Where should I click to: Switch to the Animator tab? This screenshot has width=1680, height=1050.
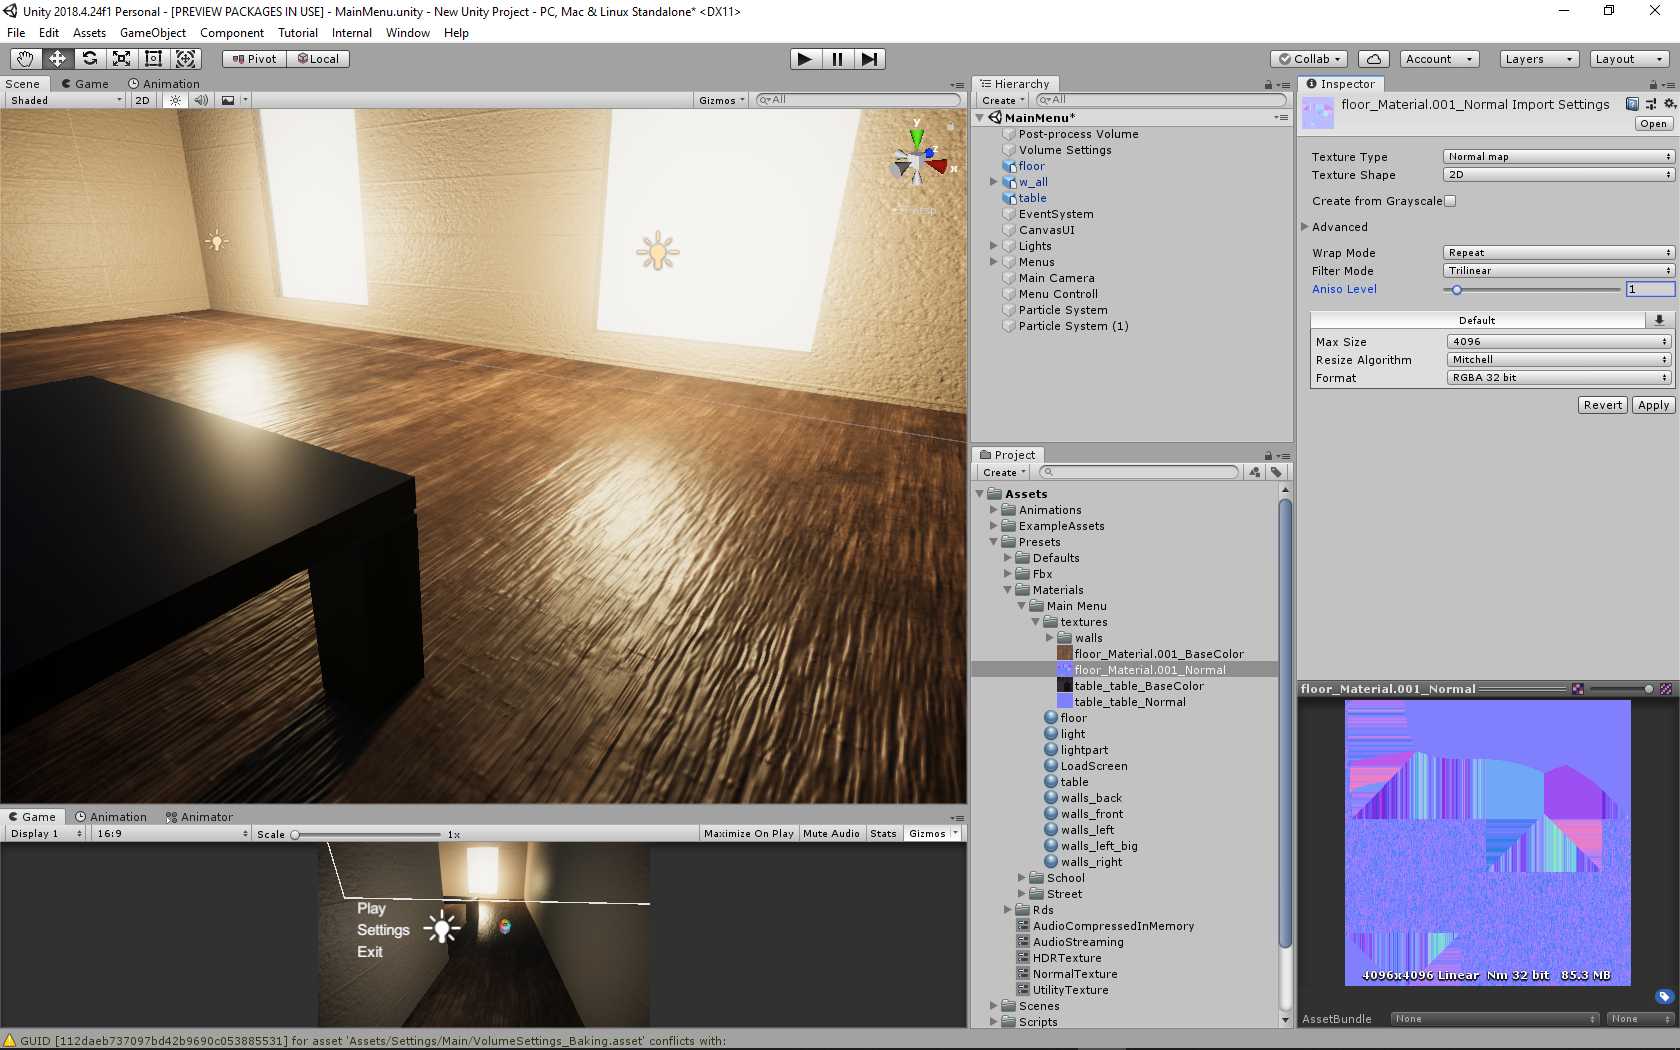[x=199, y=817]
